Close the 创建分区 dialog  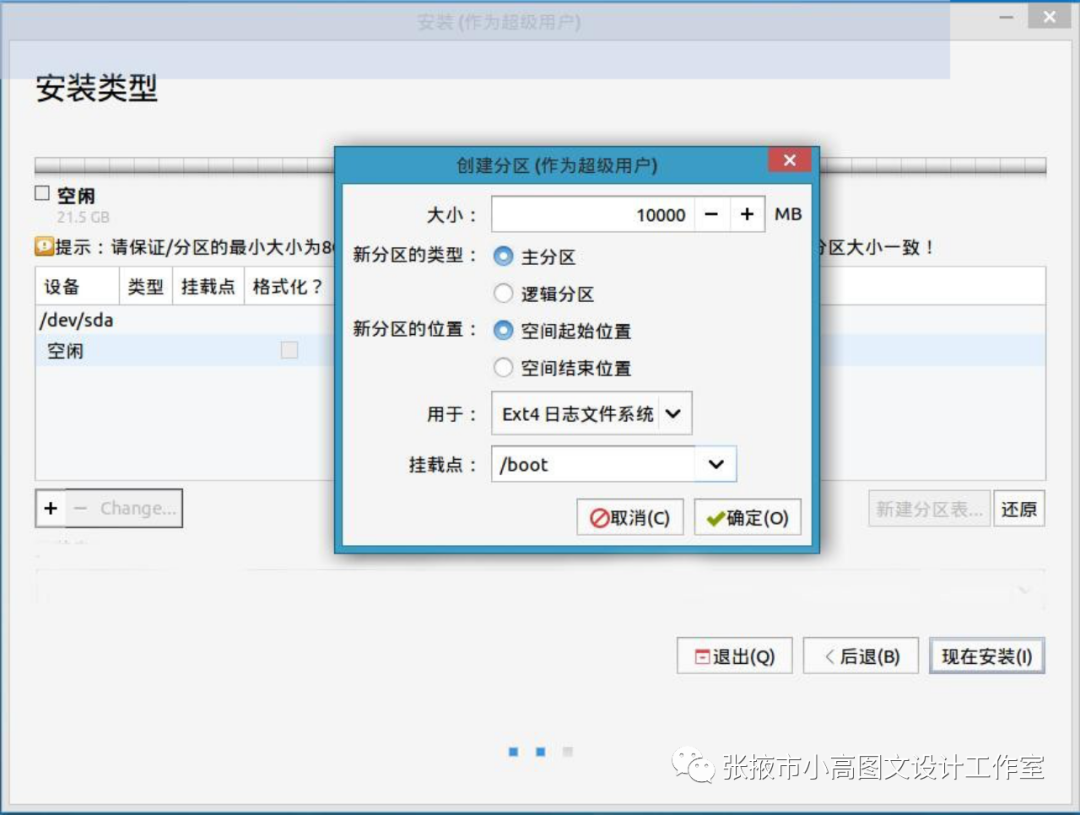pyautogui.click(x=789, y=160)
